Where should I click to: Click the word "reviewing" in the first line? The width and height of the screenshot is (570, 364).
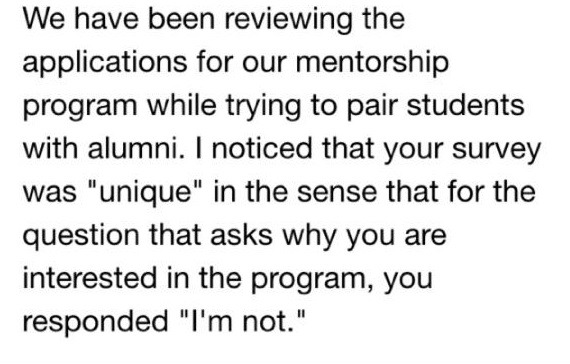pyautogui.click(x=288, y=22)
